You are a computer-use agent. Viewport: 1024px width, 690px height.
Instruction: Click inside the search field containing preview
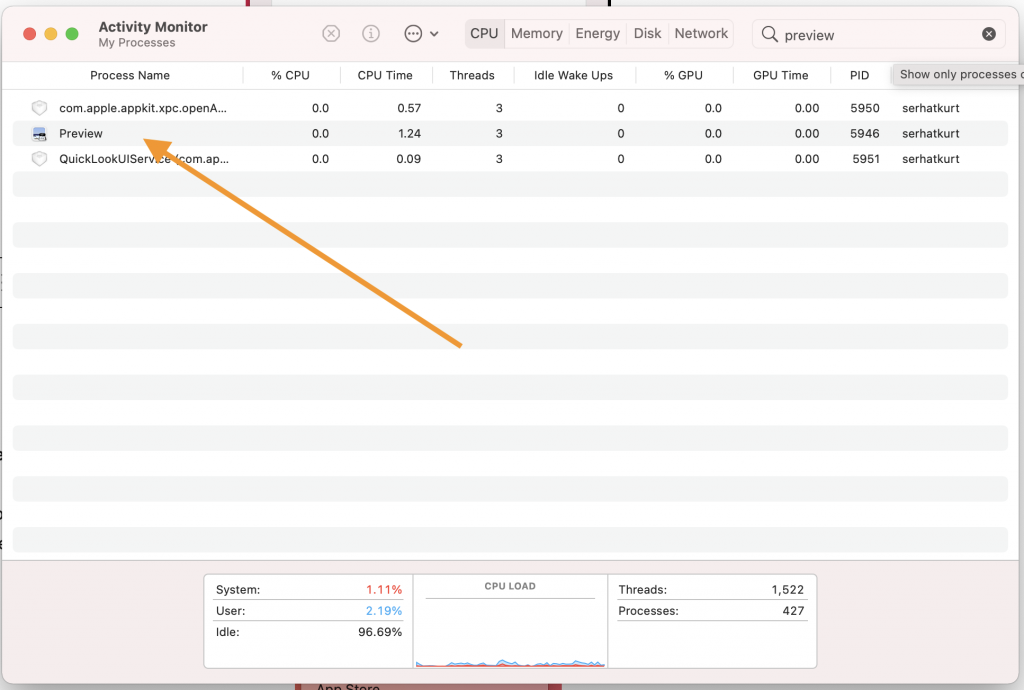[x=878, y=34]
